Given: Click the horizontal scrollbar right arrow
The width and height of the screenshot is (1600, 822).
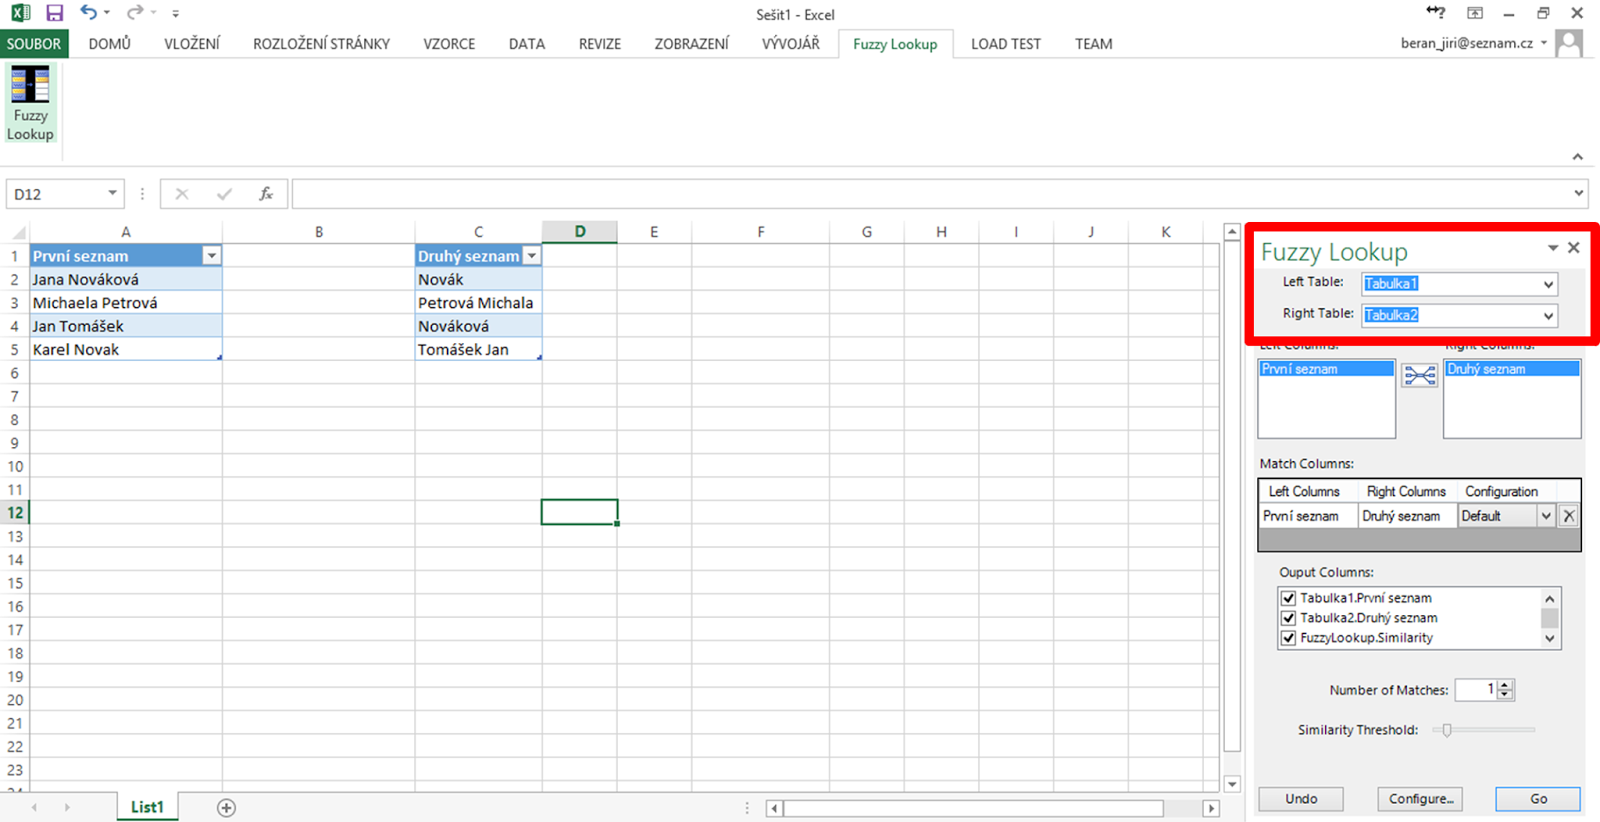Looking at the screenshot, I should click(1211, 808).
